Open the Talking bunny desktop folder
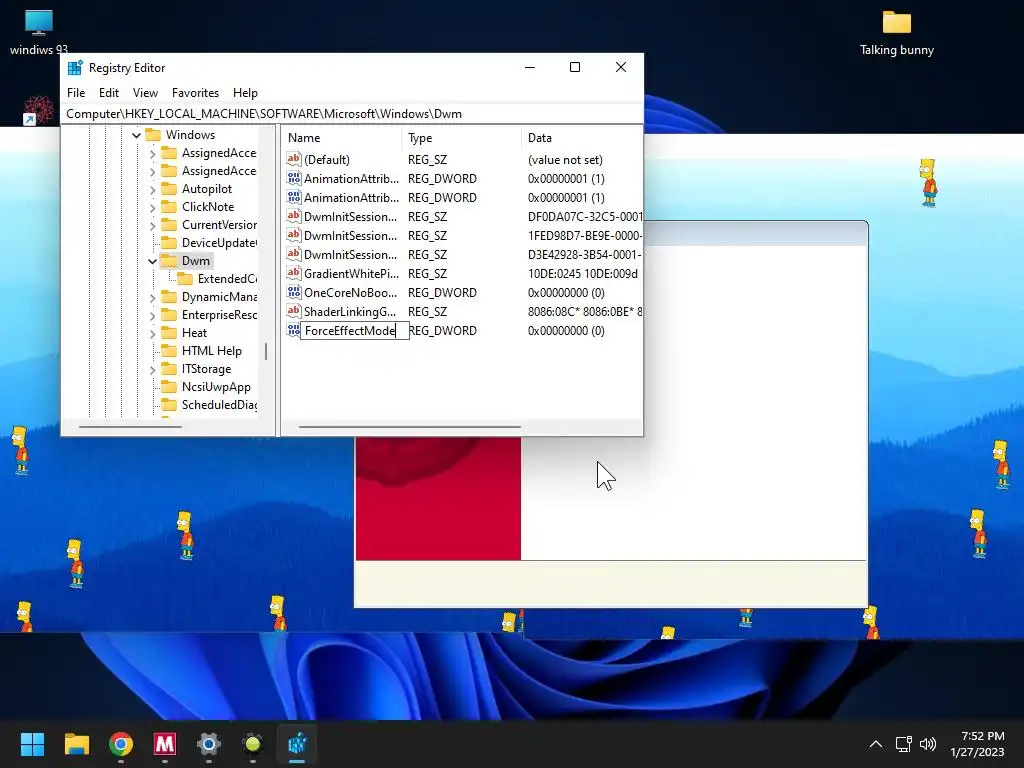 click(x=897, y=33)
